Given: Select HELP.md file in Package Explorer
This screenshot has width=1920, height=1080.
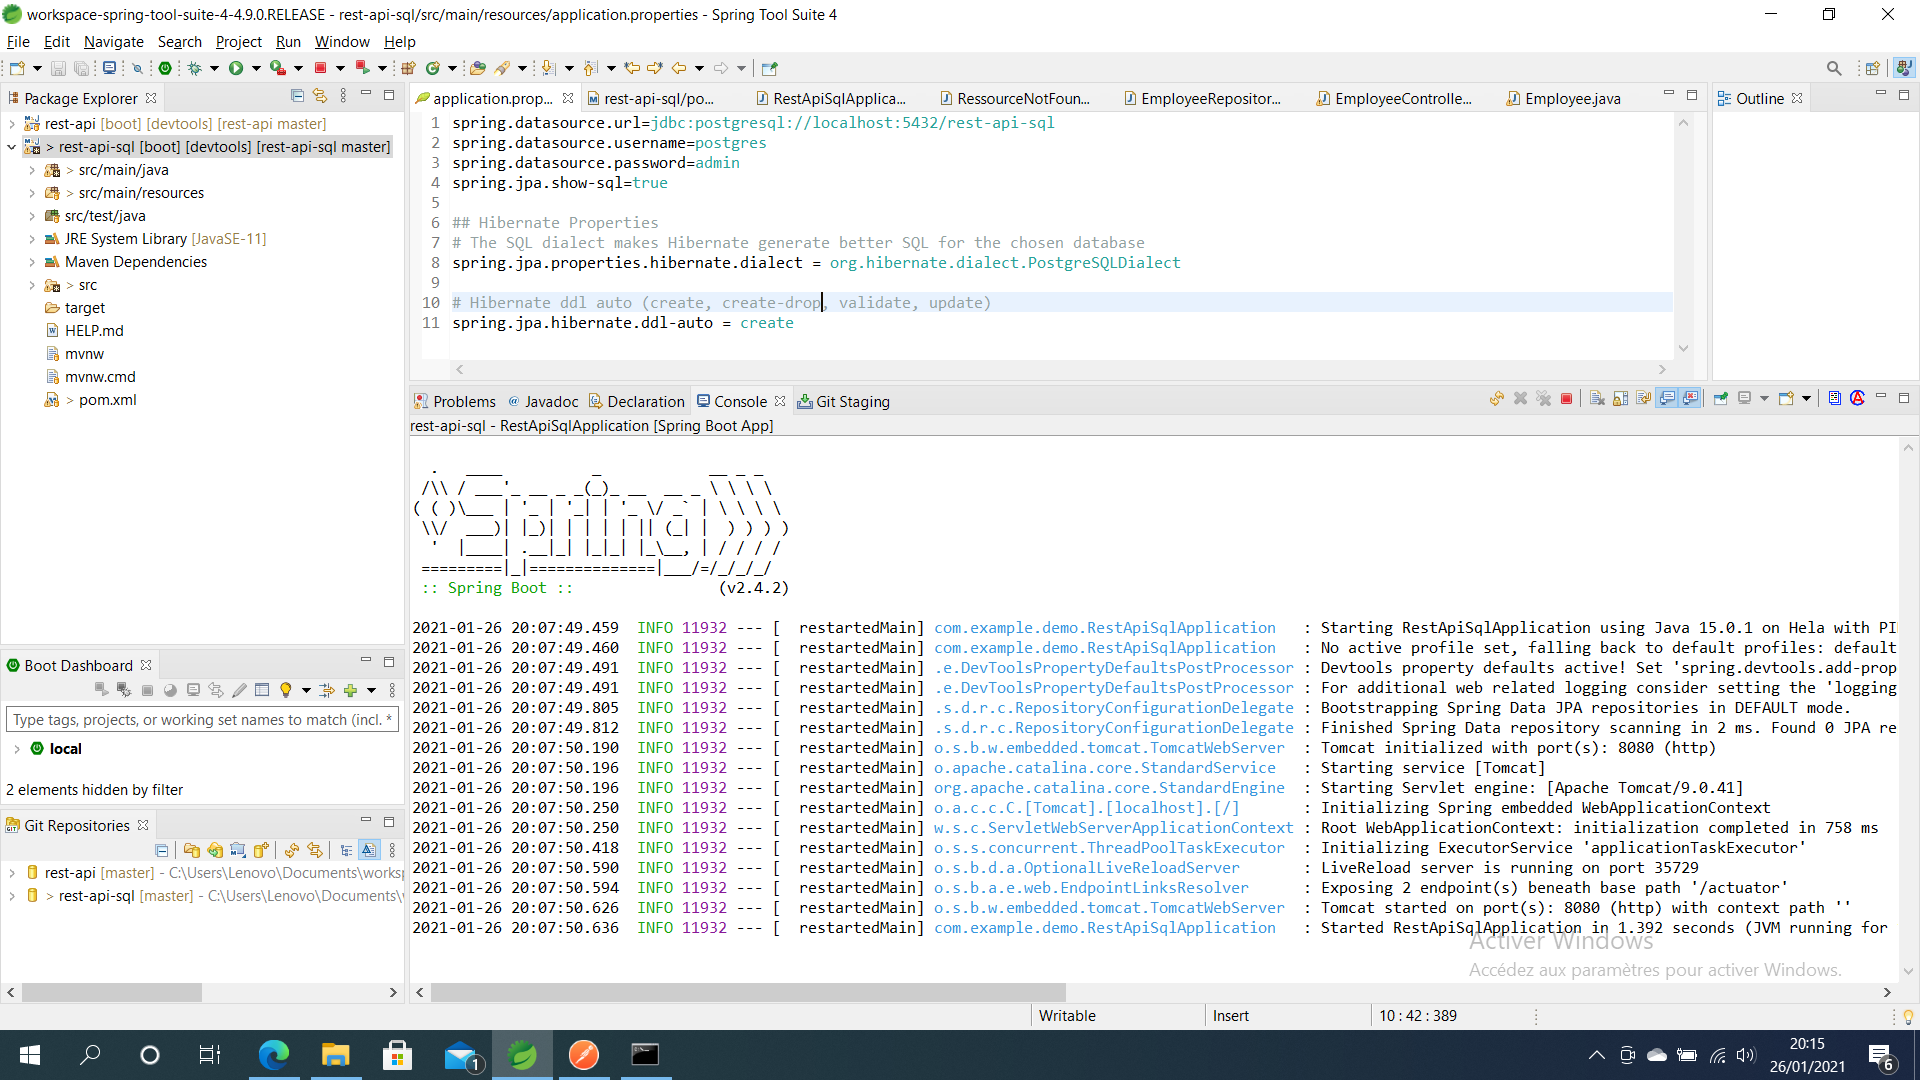Looking at the screenshot, I should pos(94,331).
